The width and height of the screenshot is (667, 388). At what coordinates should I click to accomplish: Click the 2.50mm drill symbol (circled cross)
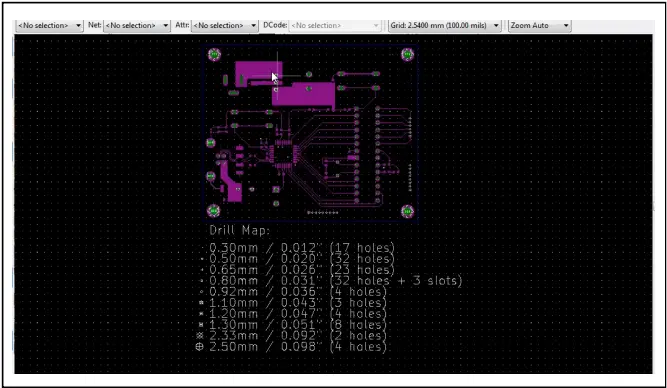pos(199,347)
